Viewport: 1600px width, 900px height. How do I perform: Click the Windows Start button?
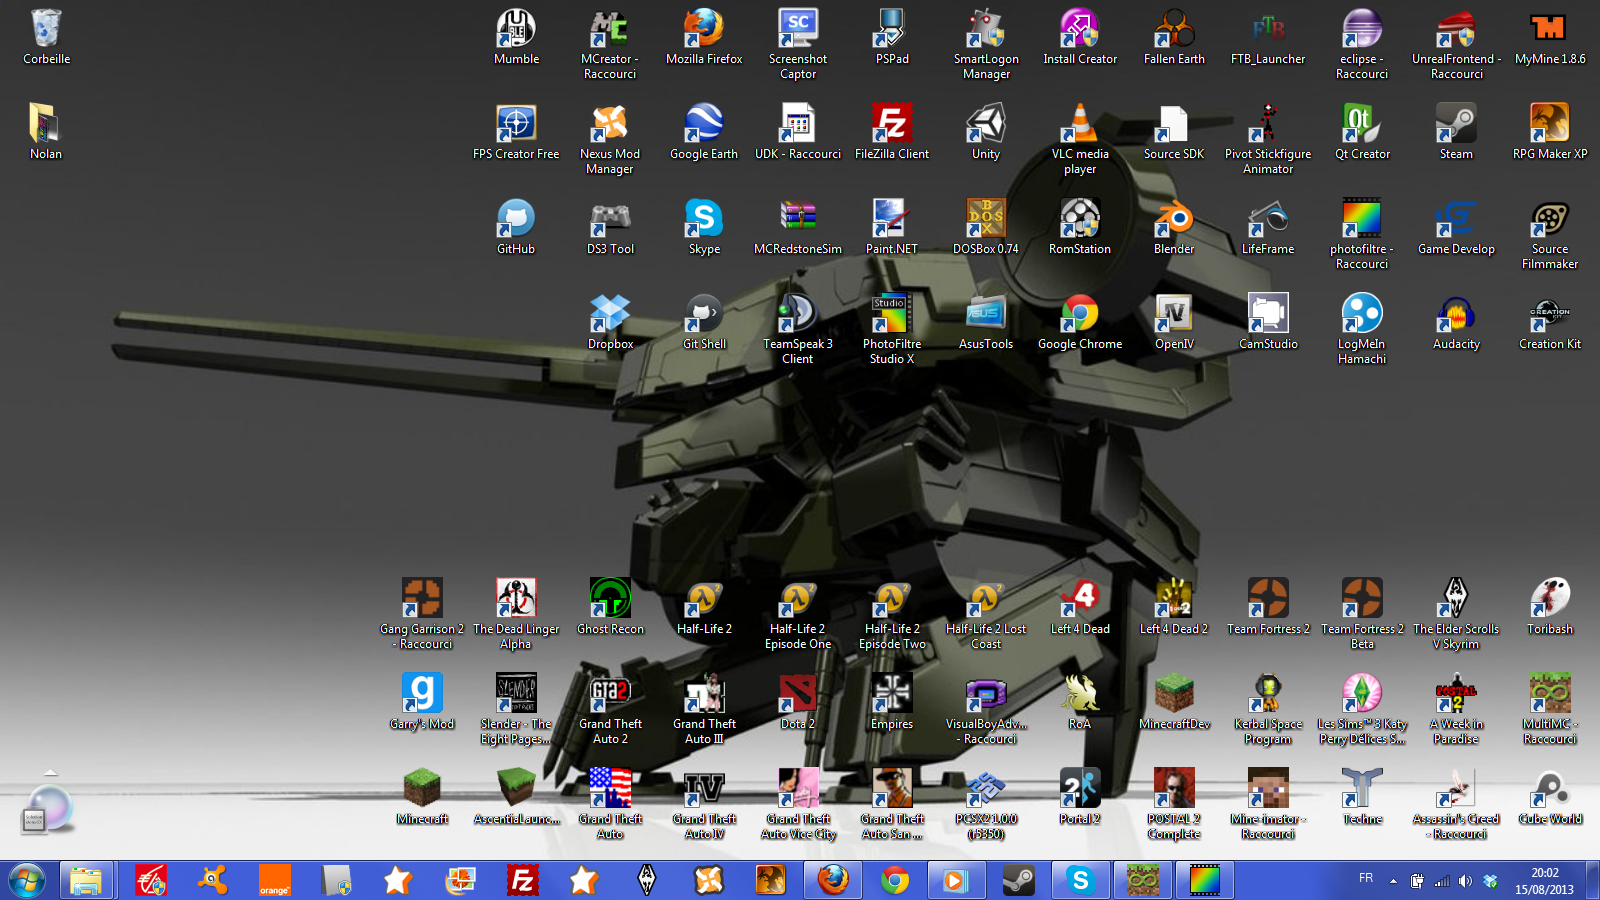pos(27,880)
